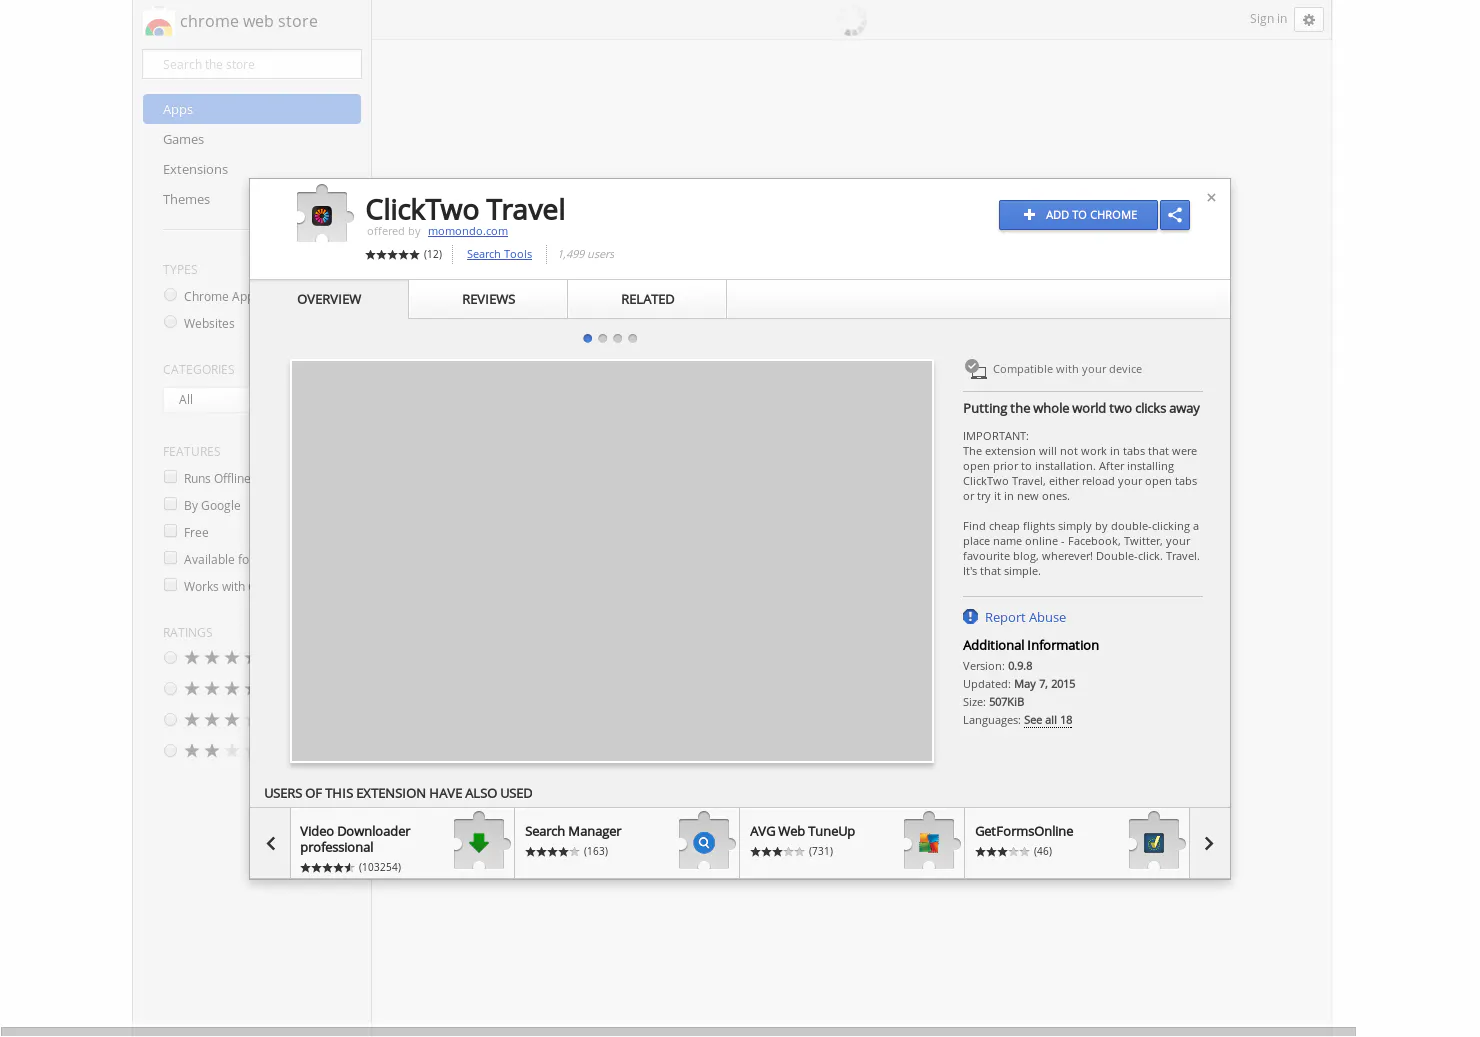Select the bottom two-star ratings radio button

[x=170, y=750]
